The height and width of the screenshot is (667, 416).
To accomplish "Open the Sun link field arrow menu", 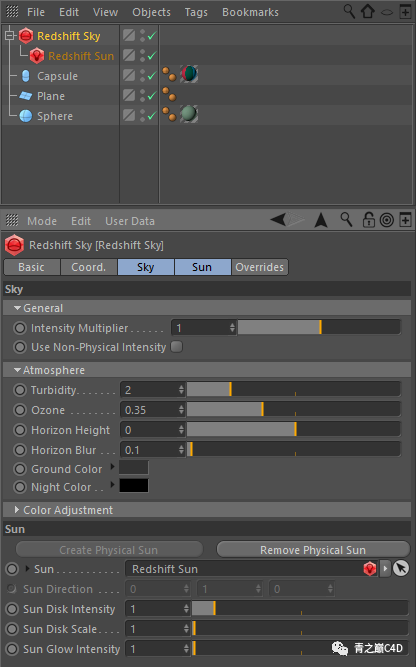I will [385, 568].
